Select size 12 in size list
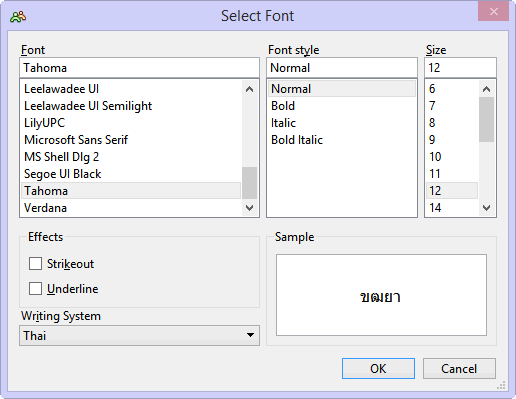Viewport: 516px width, 399px height. click(452, 191)
